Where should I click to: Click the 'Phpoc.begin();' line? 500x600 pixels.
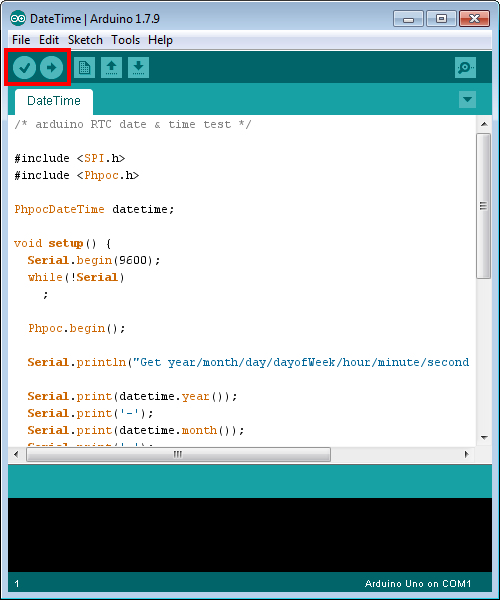(77, 328)
